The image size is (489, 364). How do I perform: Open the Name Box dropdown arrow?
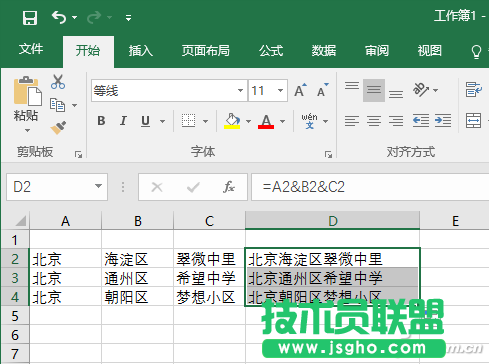tap(98, 186)
